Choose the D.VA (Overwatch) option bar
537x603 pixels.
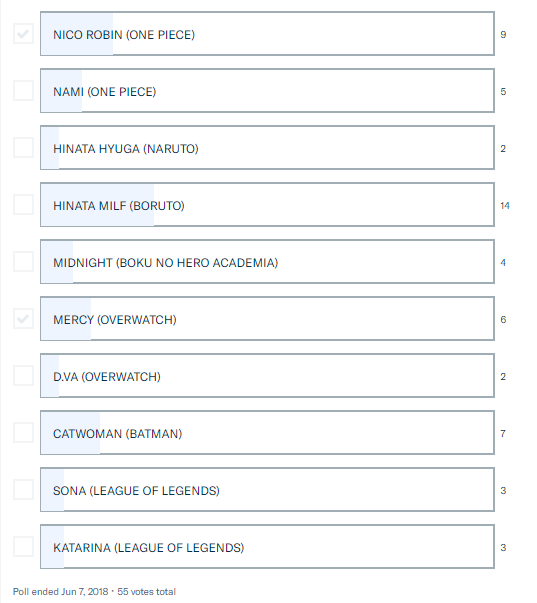click(x=267, y=375)
